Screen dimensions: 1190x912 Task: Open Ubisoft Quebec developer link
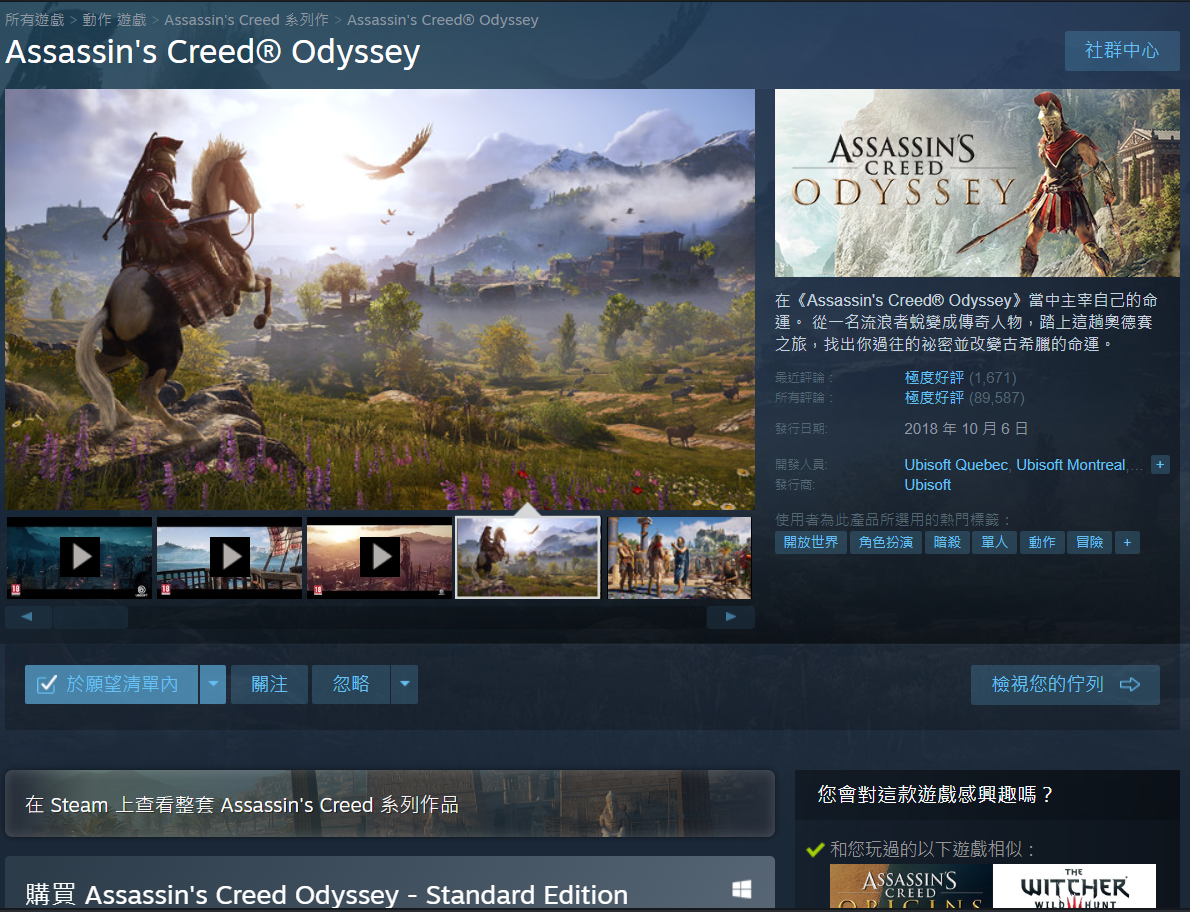tap(955, 465)
